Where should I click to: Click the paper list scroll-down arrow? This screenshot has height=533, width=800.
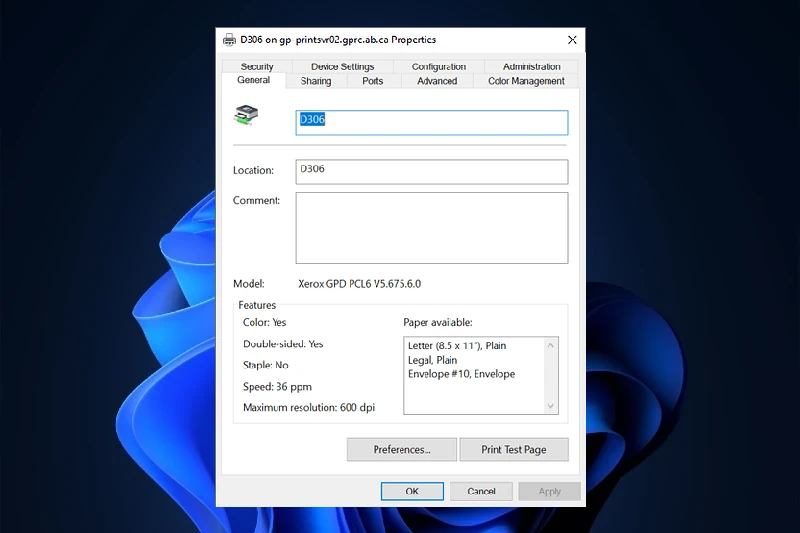tap(551, 406)
